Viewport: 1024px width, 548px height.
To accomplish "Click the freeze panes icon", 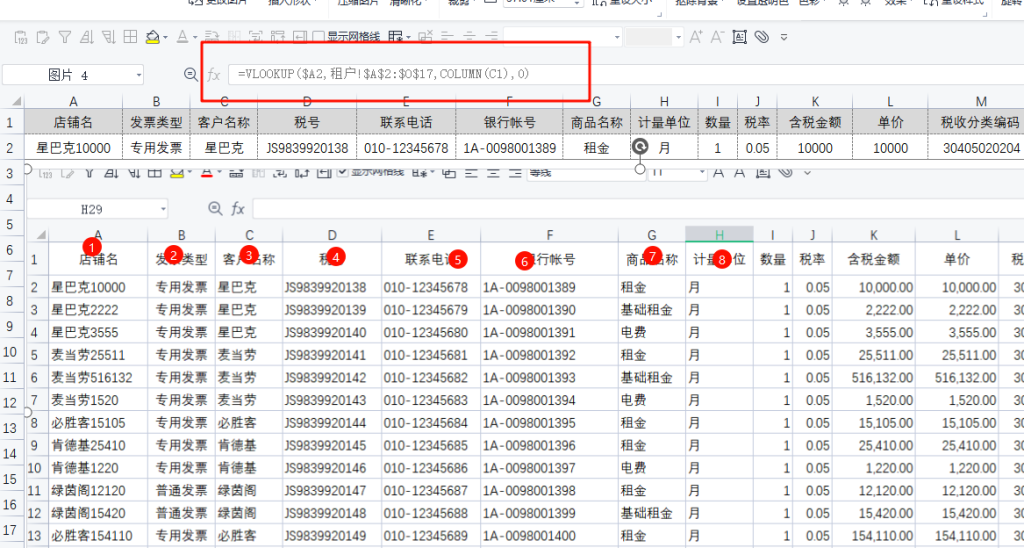I will pyautogui.click(x=394, y=37).
